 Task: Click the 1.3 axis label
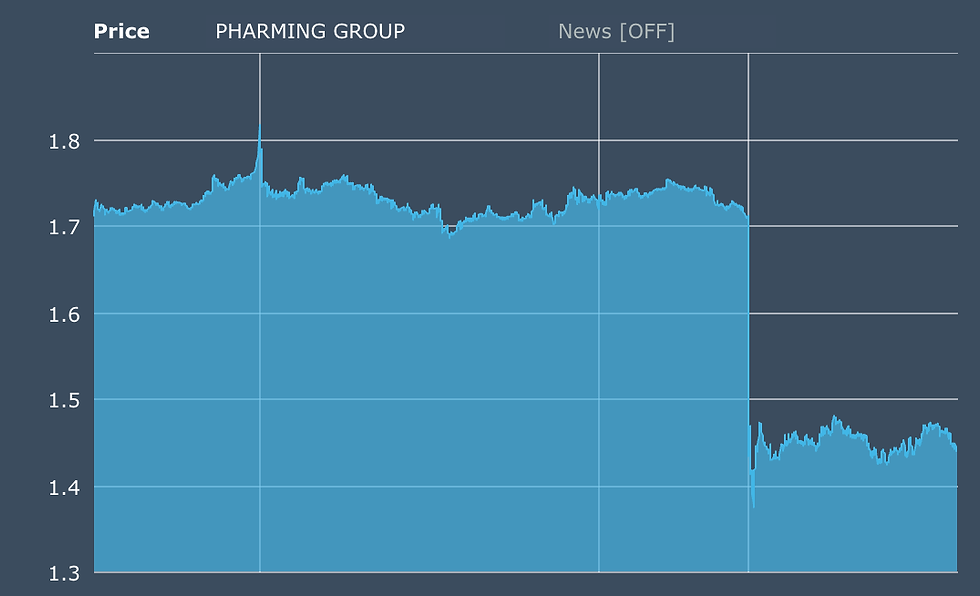coord(64,574)
